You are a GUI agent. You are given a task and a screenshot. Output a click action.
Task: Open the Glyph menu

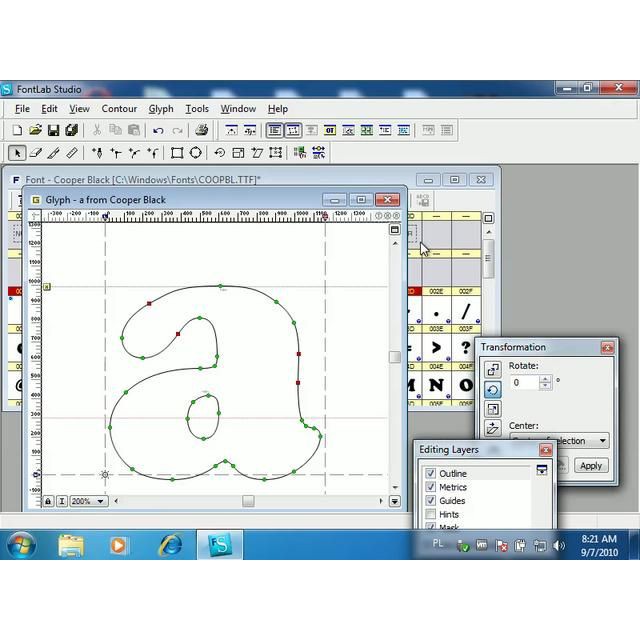click(x=161, y=109)
